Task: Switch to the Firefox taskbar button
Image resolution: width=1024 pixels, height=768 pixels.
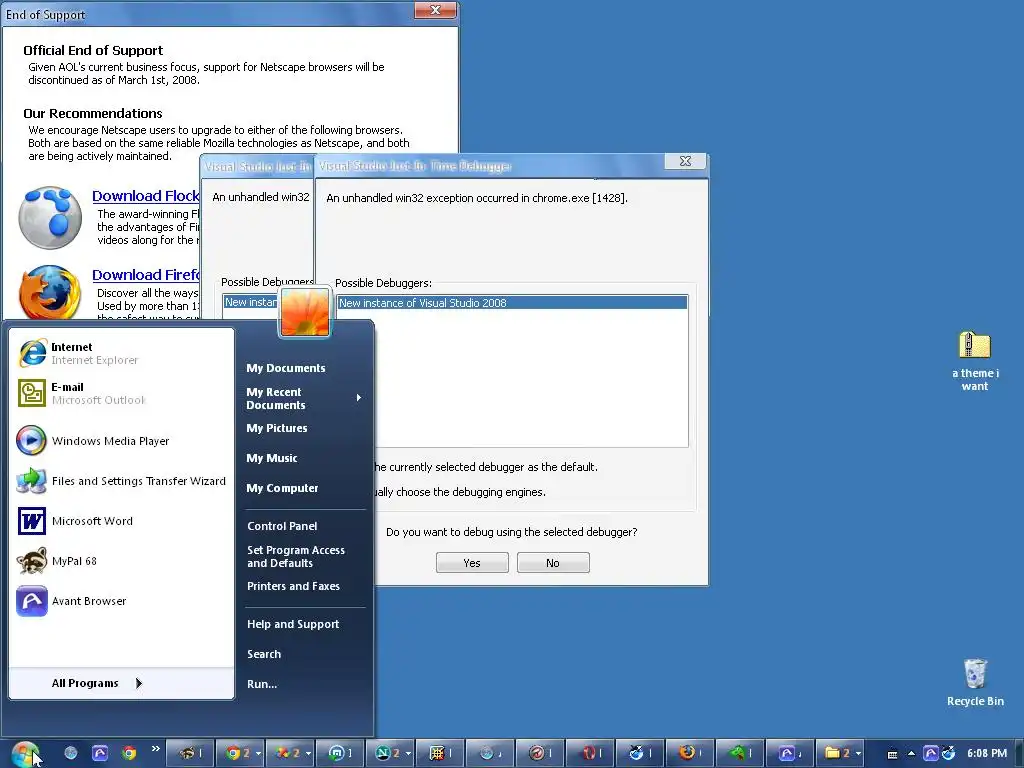Action: coord(690,753)
